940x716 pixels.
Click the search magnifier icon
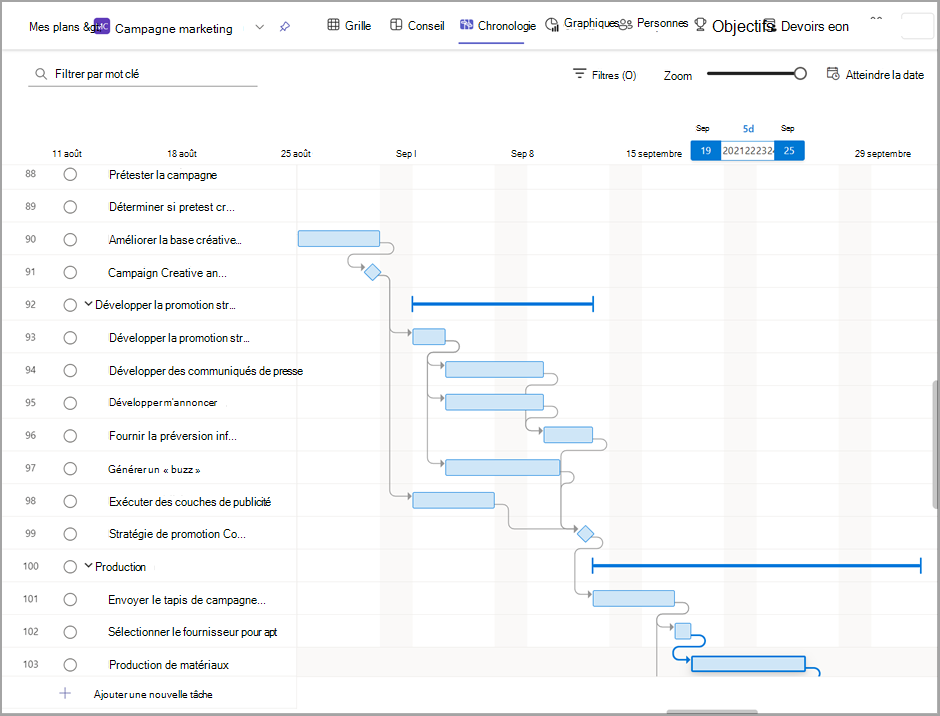41,74
